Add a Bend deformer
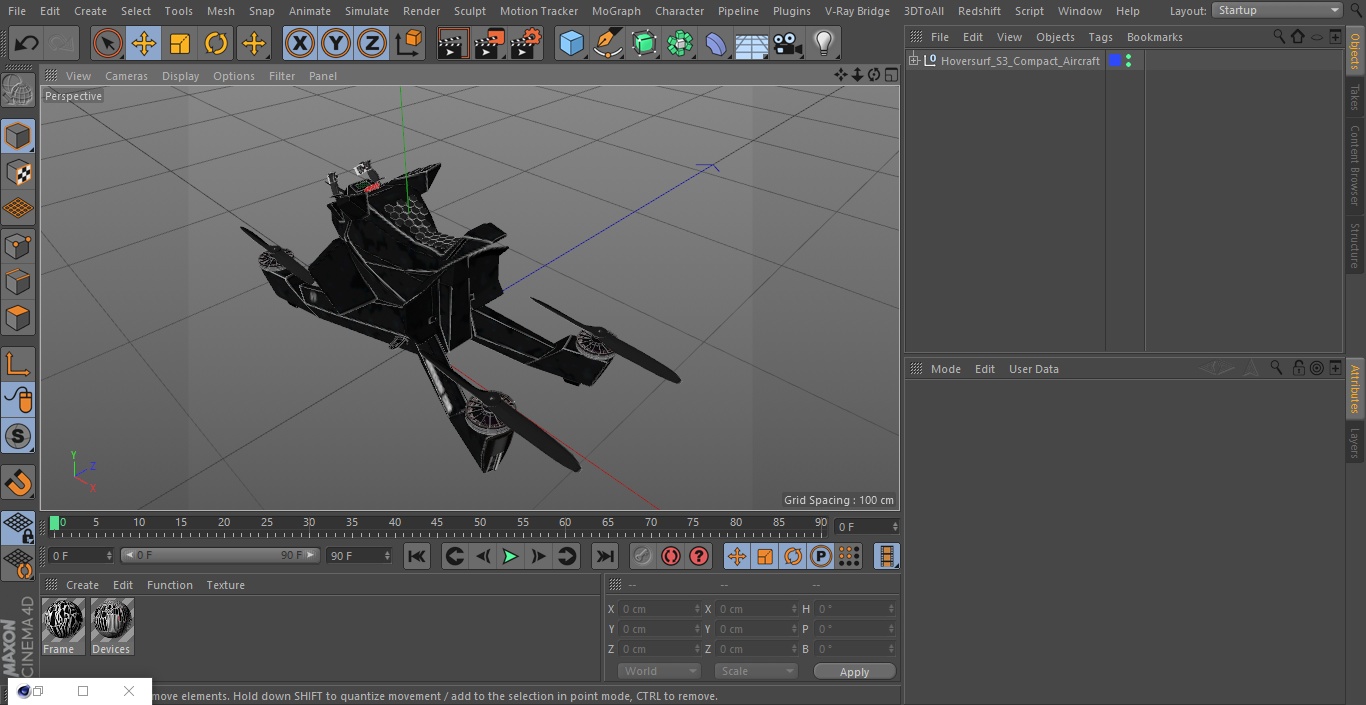This screenshot has height=705, width=1366. point(716,43)
